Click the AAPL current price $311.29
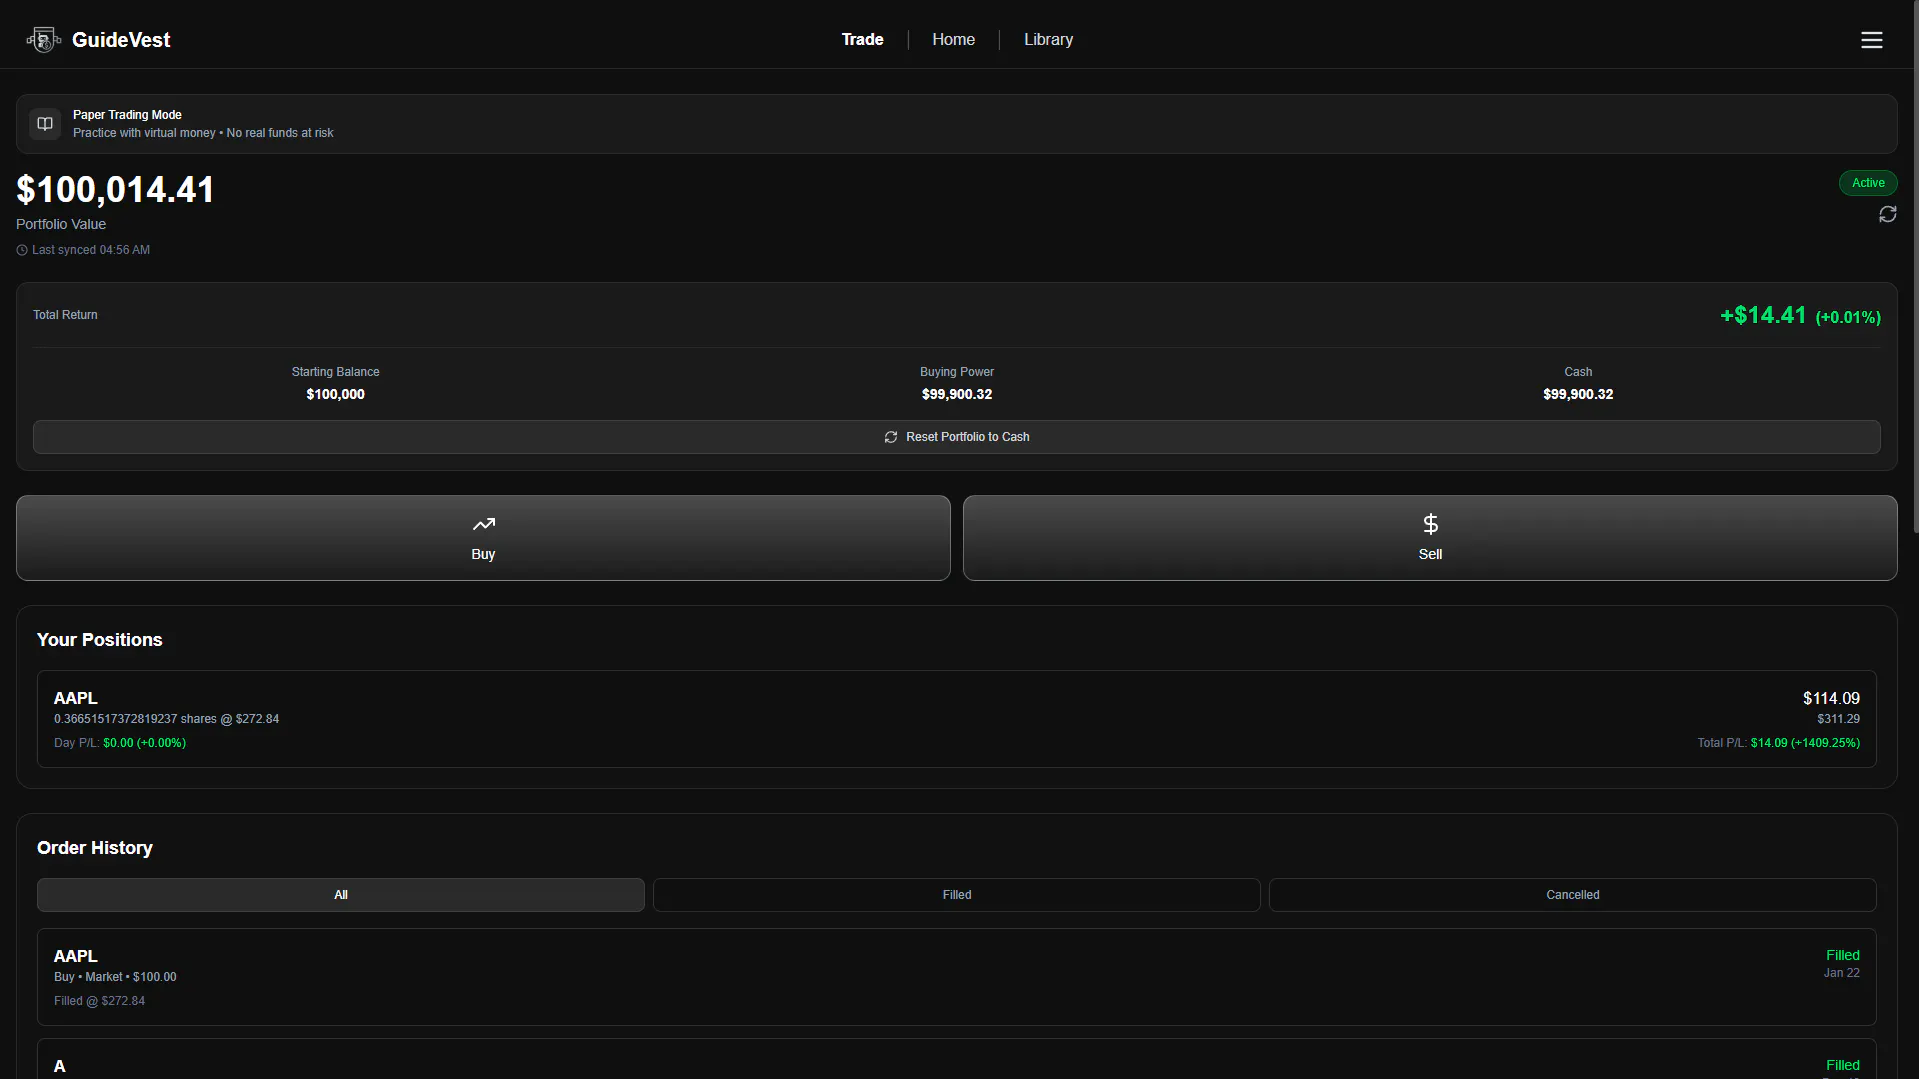The width and height of the screenshot is (1919, 1079). tap(1838, 719)
